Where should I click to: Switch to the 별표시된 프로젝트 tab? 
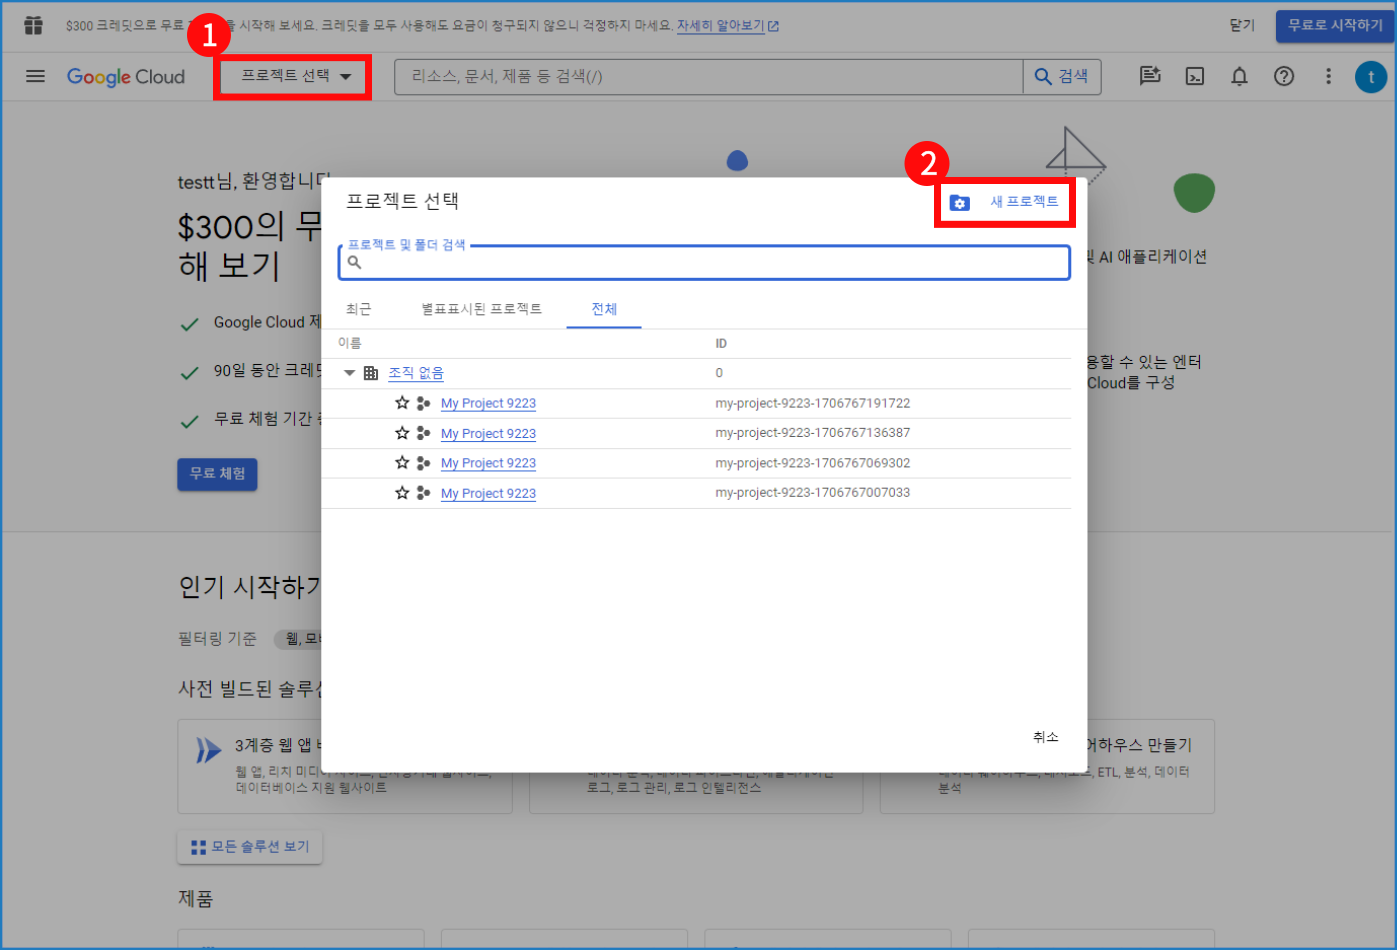[483, 309]
